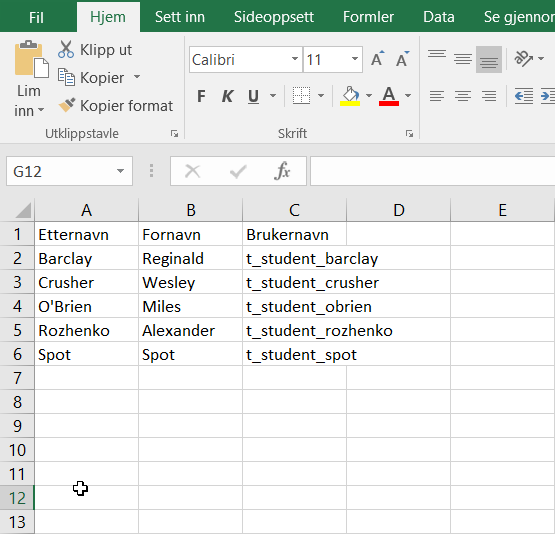Expand the Name Box dropdown arrow

(x=120, y=171)
